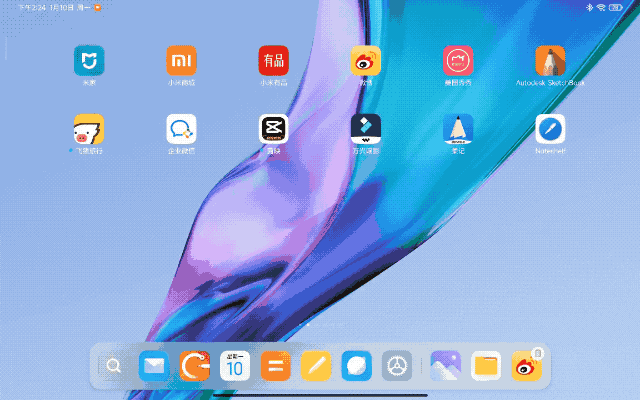Open the yellow Notes app in the dock
Screen dimensions: 640x400
316,366
